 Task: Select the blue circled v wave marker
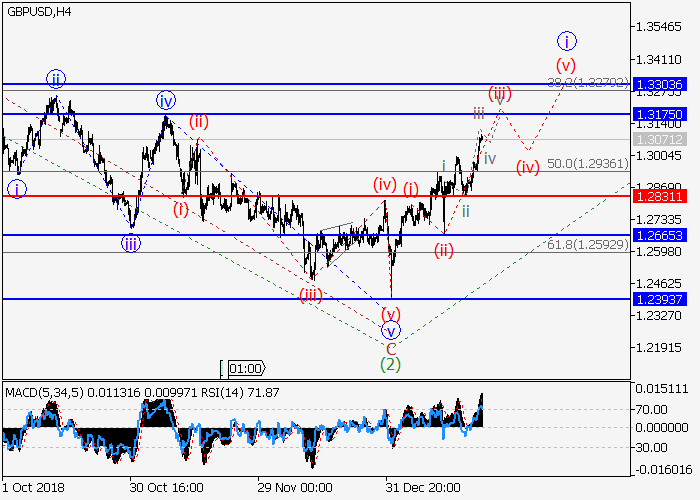point(391,330)
